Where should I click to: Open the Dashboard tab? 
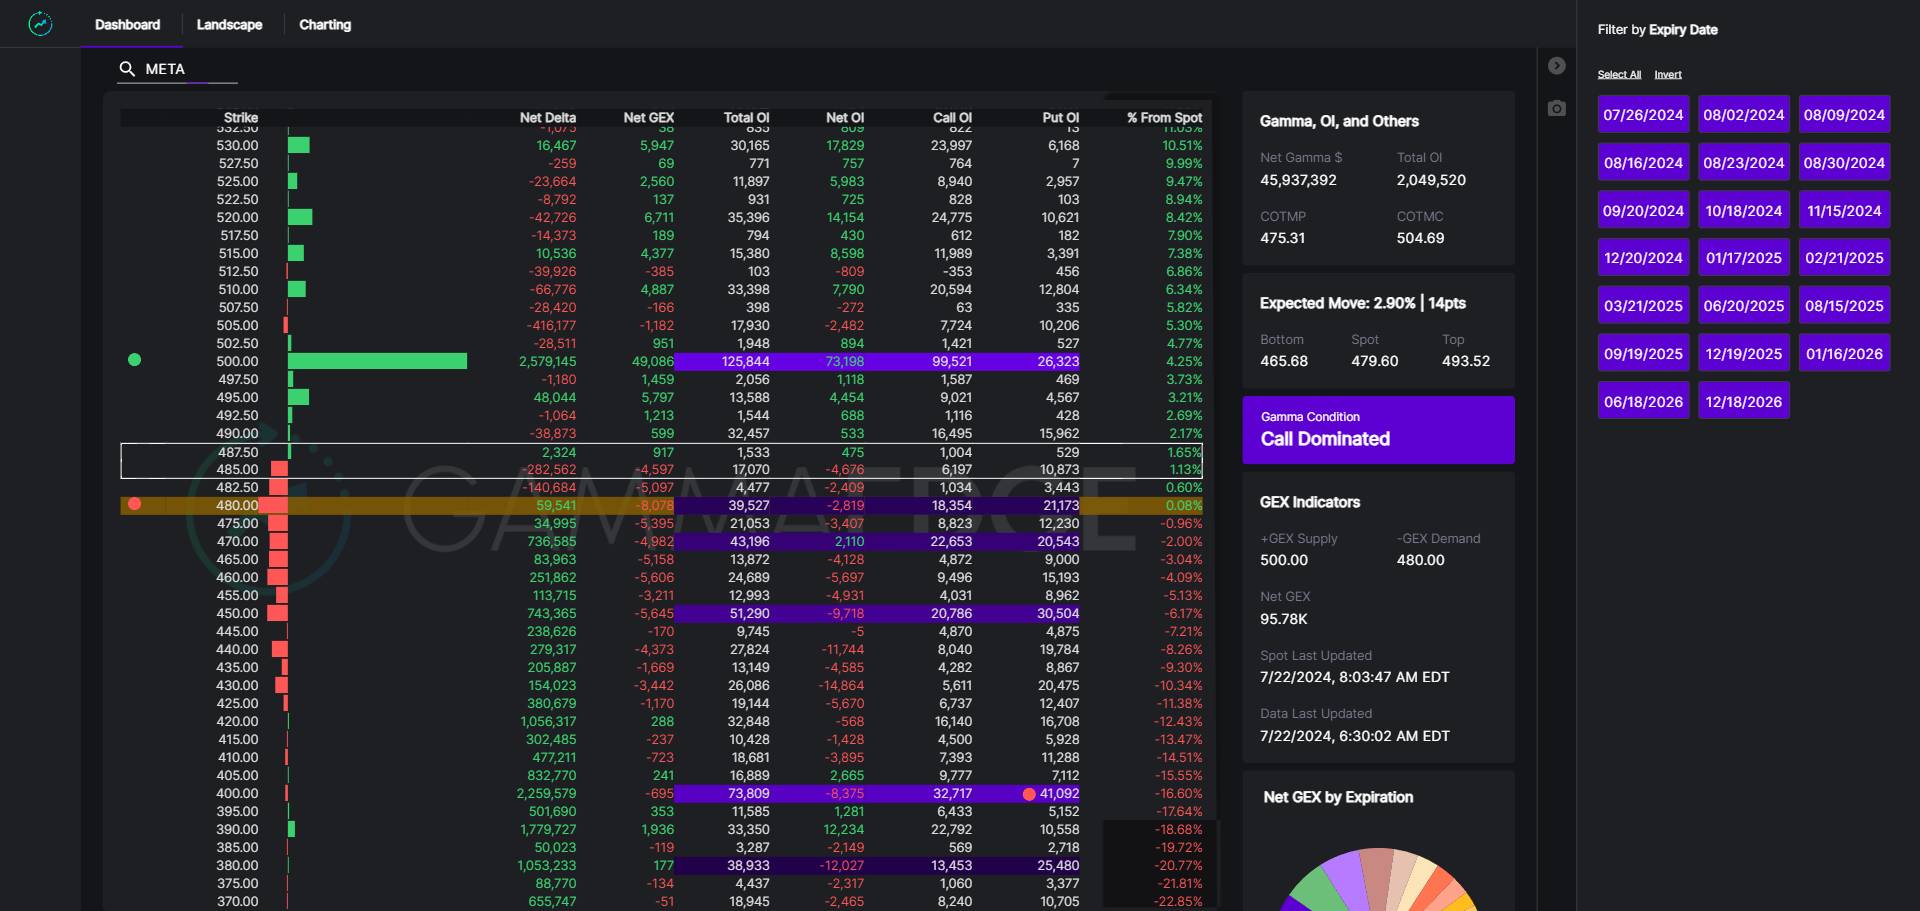pos(127,24)
